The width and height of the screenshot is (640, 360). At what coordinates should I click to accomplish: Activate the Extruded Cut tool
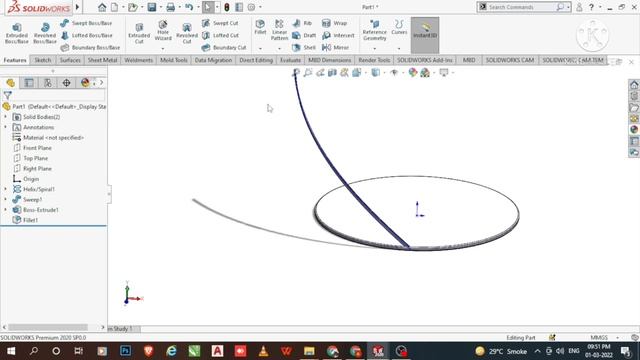pyautogui.click(x=139, y=33)
